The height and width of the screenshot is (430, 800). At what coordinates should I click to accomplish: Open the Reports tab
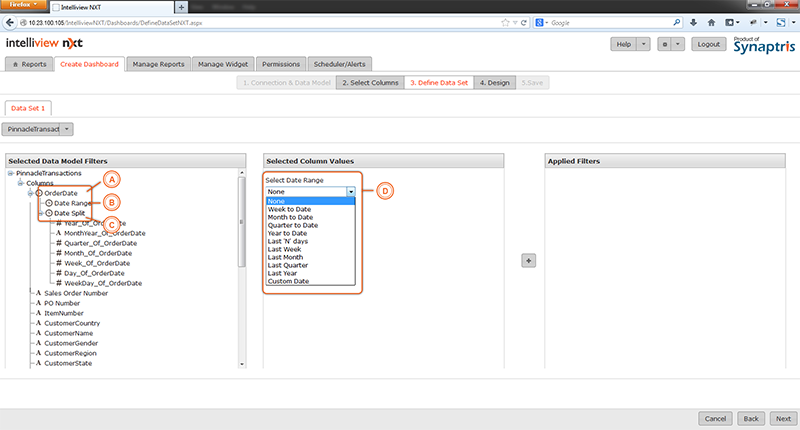(x=29, y=64)
